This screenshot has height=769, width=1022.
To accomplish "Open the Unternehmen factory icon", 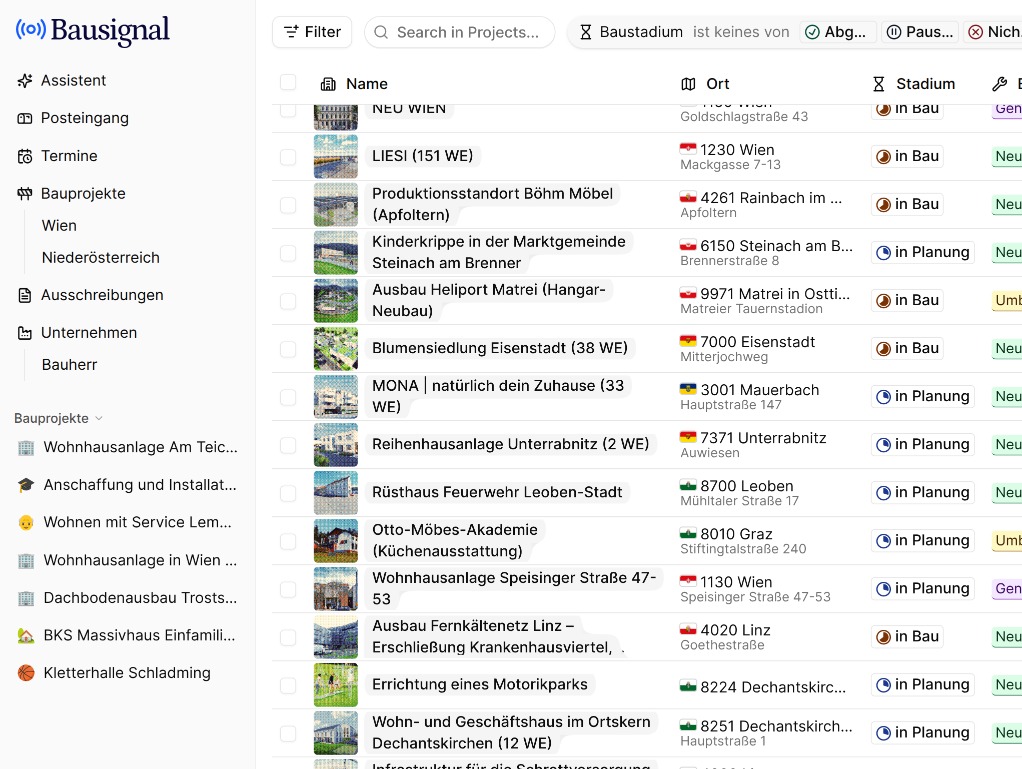I will tap(25, 333).
